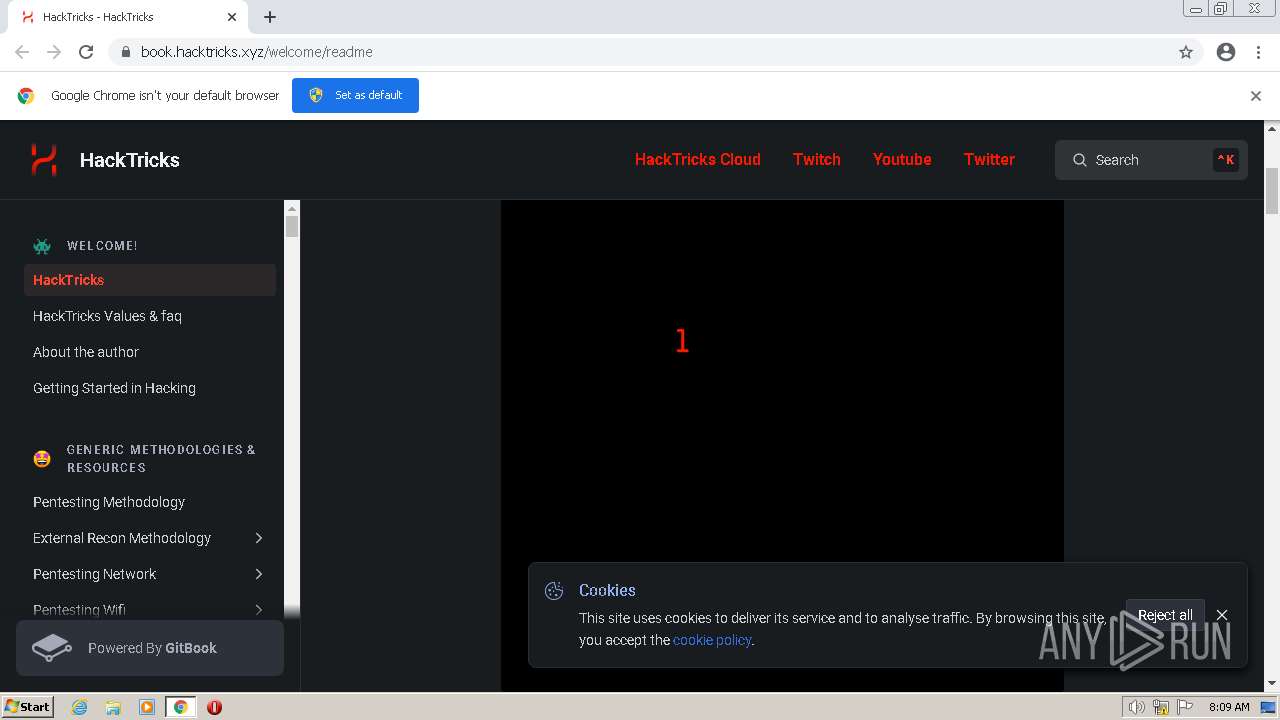Image resolution: width=1280 pixels, height=720 pixels.
Task: Open Windows Start menu
Action: (28, 706)
